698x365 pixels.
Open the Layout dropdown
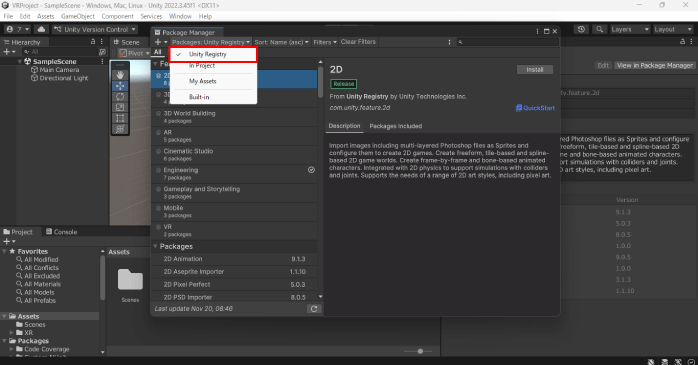coord(672,29)
